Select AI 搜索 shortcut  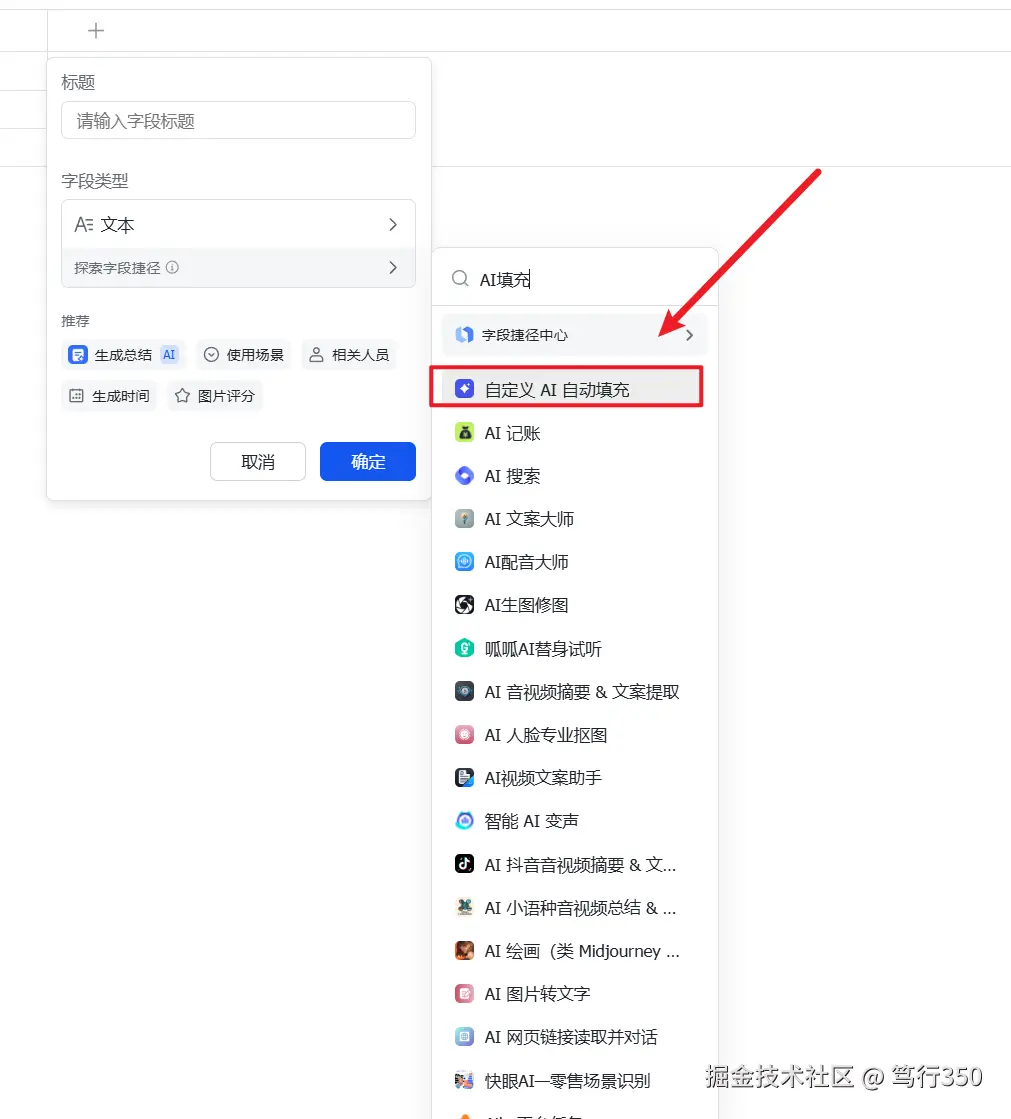pos(574,475)
